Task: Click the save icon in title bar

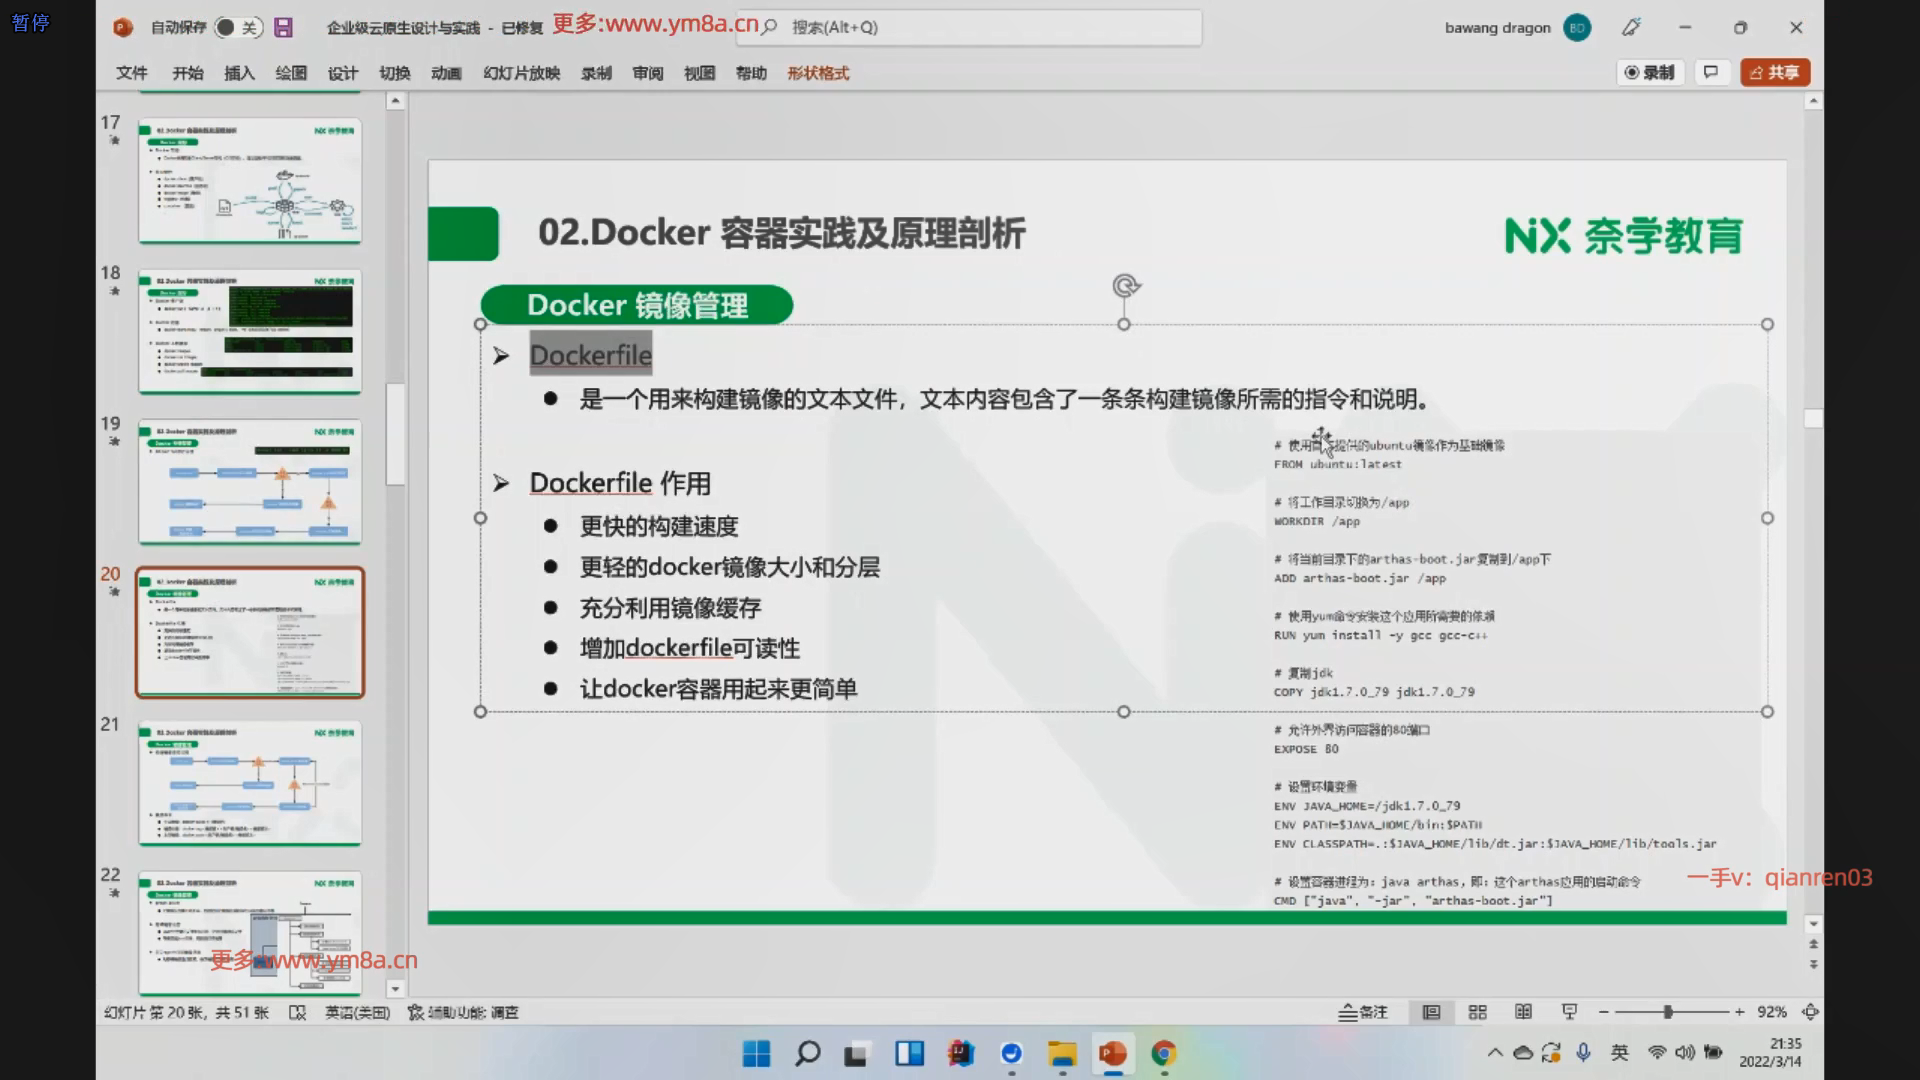Action: click(284, 28)
